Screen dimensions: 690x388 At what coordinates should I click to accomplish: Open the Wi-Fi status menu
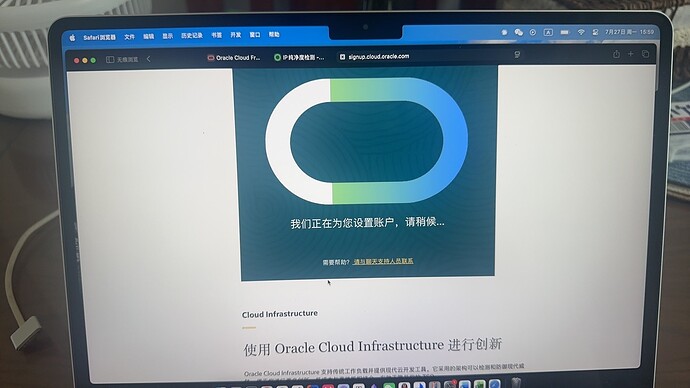tap(581, 32)
